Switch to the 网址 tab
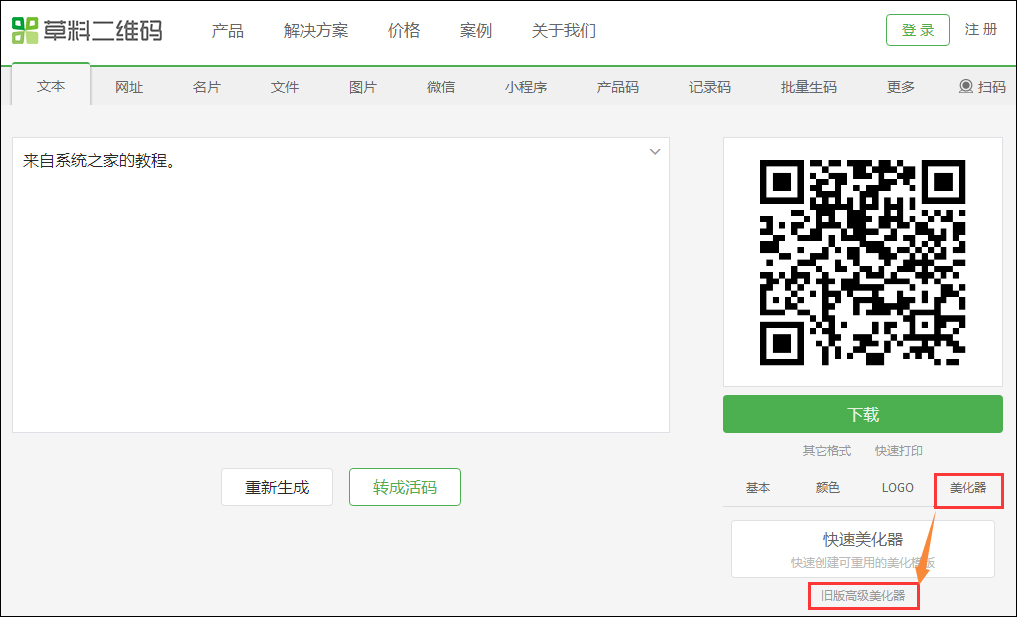 click(x=128, y=87)
